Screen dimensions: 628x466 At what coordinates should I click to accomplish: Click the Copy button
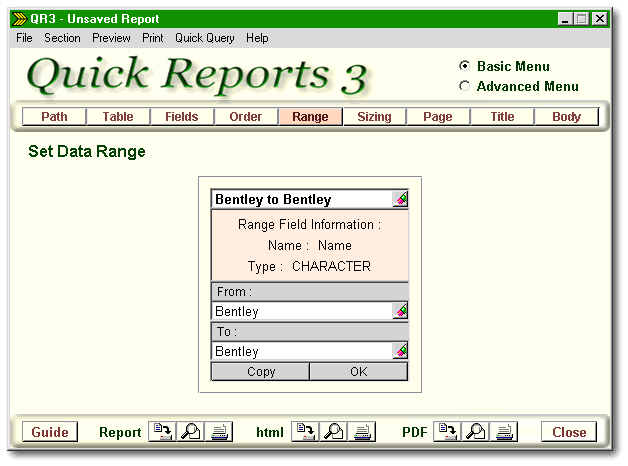tap(261, 372)
